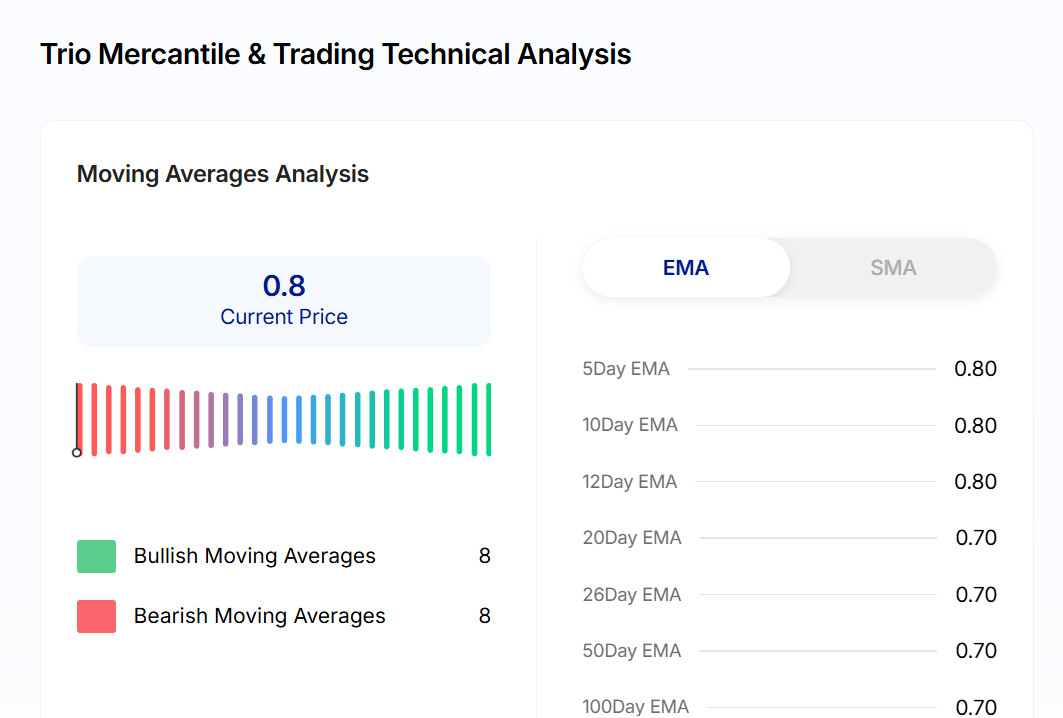
Task: Select the 100Day EMA row label
Action: tap(636, 707)
